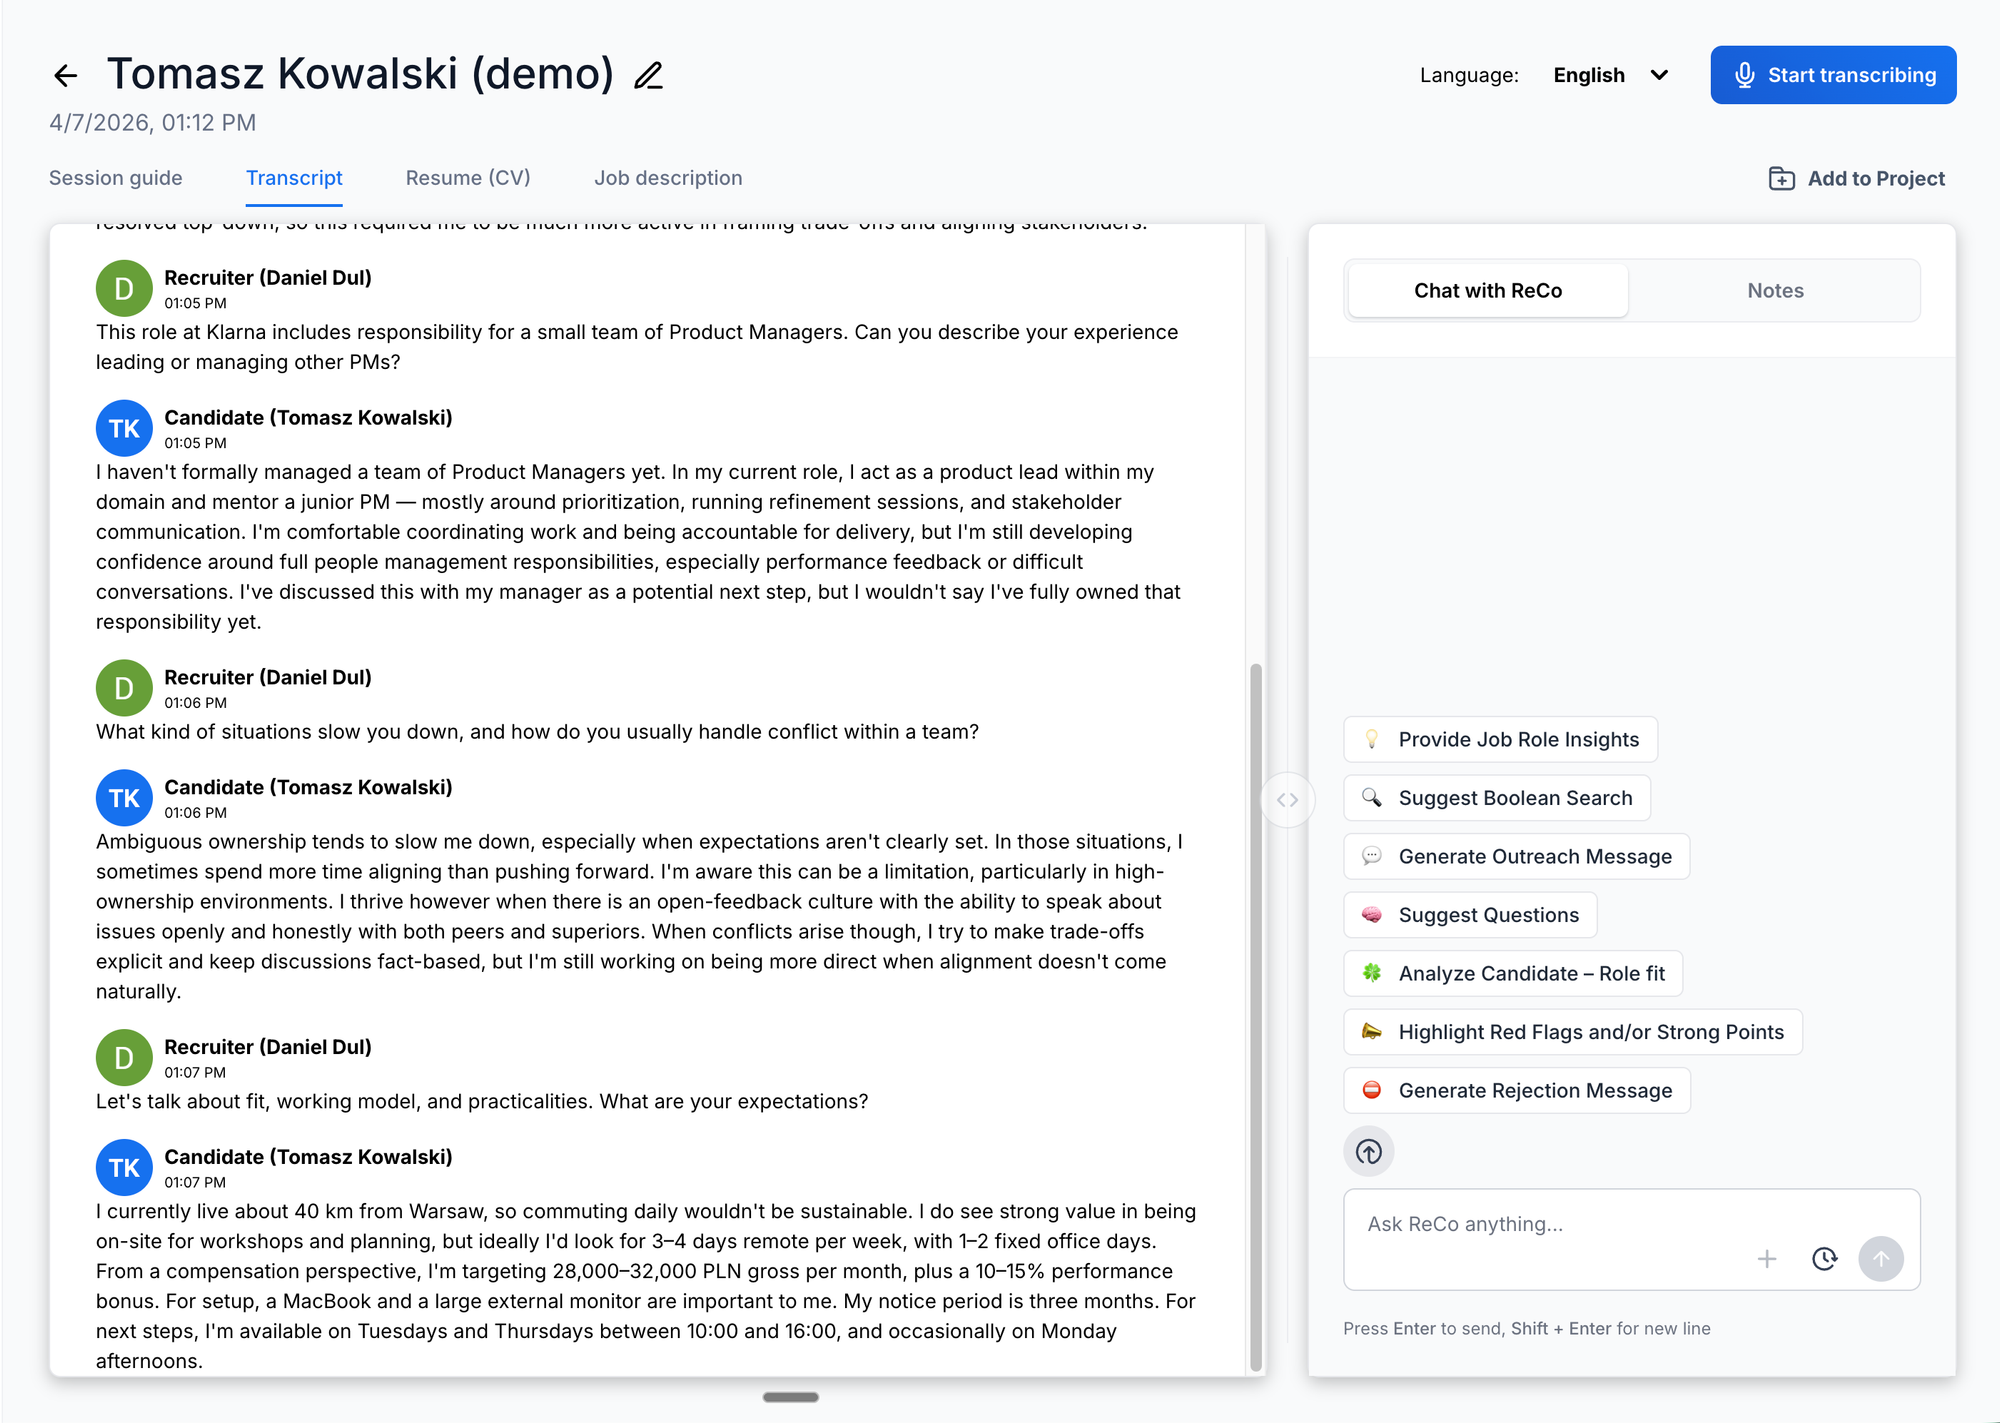This screenshot has width=2000, height=1423.
Task: Click the horizontal resize handle below transcript
Action: 790,1397
